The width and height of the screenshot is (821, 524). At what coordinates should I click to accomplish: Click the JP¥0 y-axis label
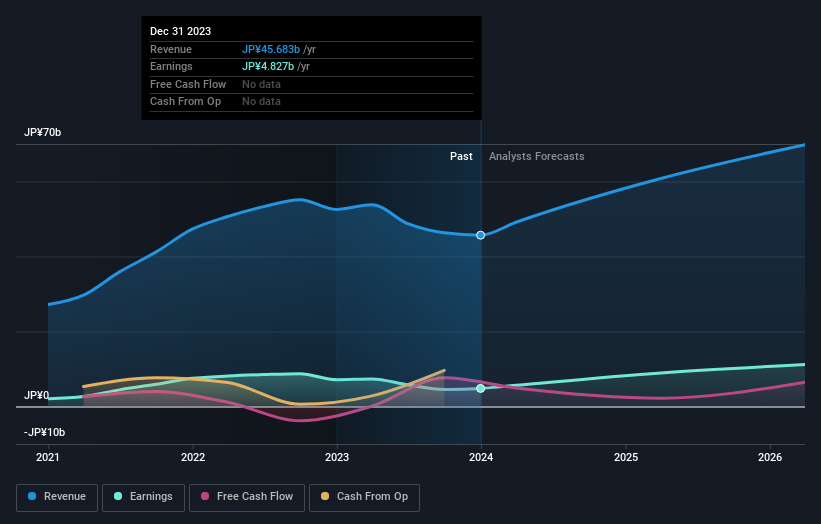point(37,396)
